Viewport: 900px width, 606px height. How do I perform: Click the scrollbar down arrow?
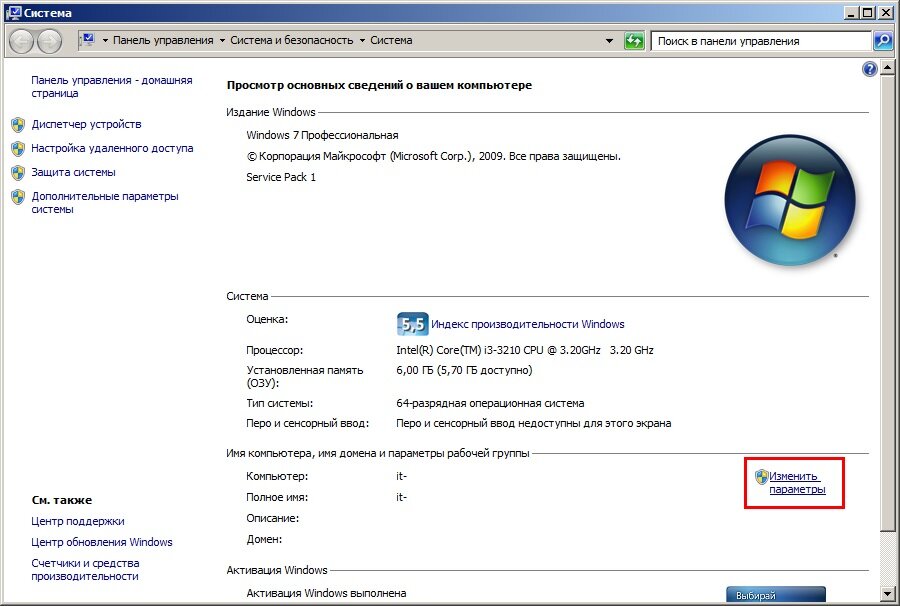click(x=887, y=593)
